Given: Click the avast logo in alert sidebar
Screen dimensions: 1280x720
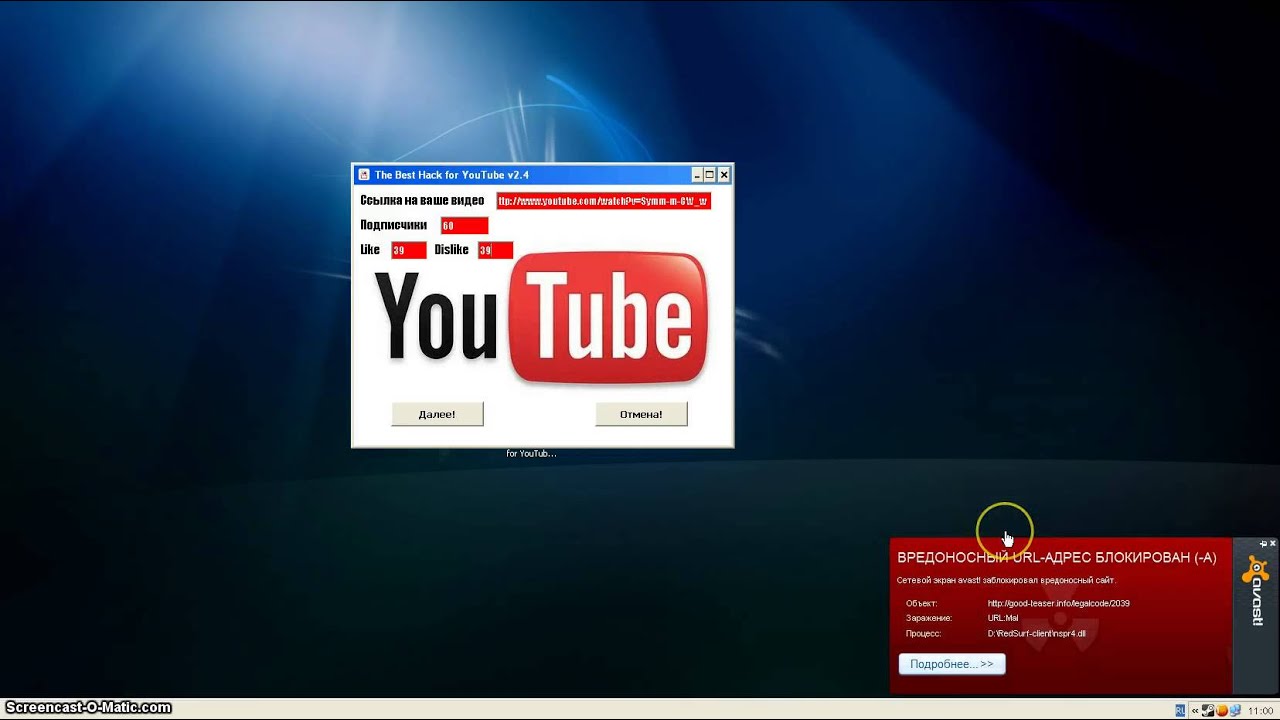Looking at the screenshot, I should click(x=1256, y=591).
